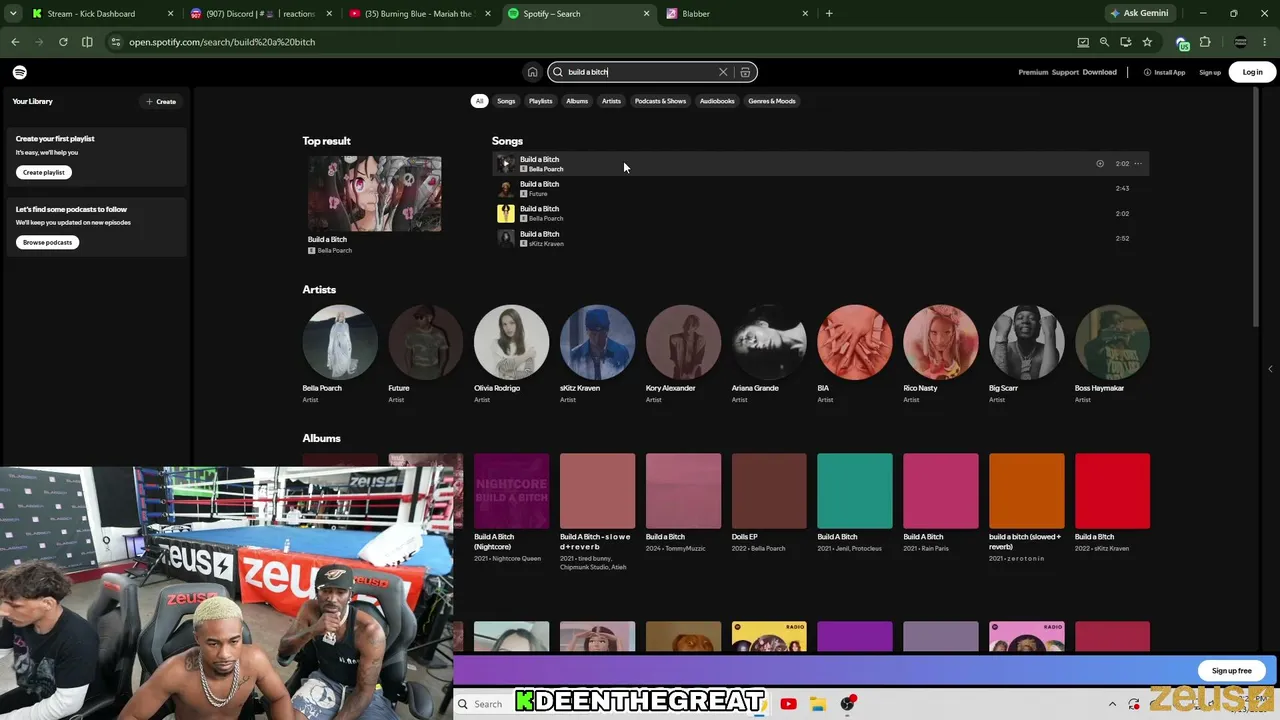Open more options for first Build a Bitch song

pyautogui.click(x=1138, y=164)
